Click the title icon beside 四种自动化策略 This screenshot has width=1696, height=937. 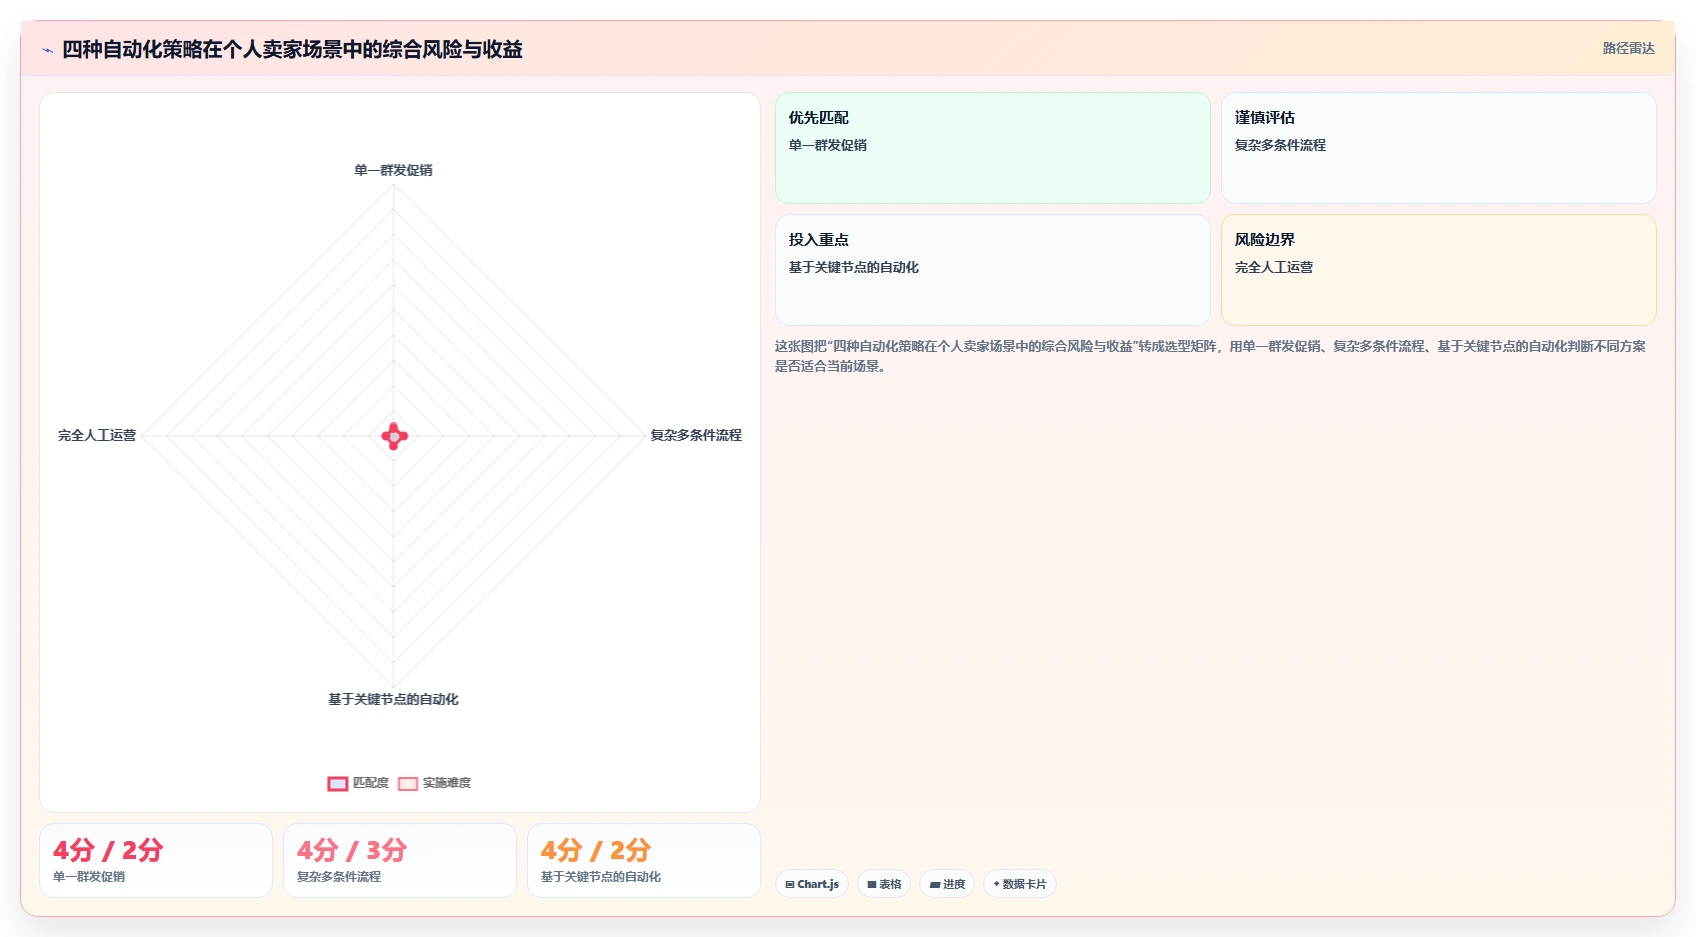tap(47, 50)
